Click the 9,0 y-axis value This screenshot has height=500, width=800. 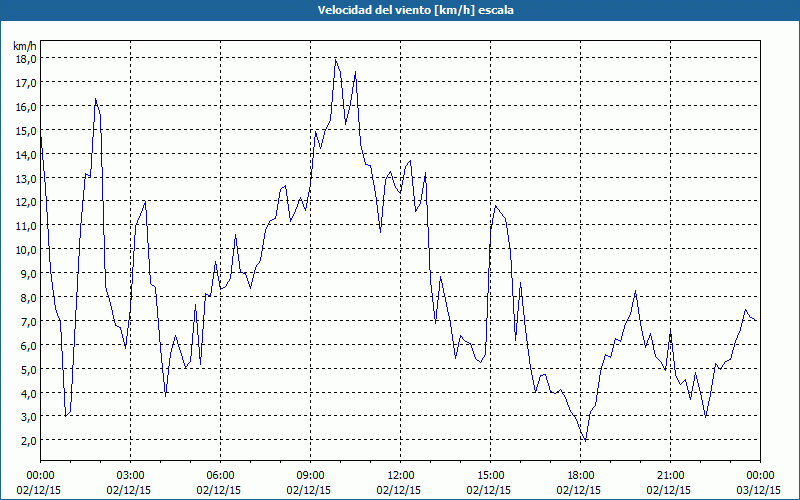coord(29,274)
